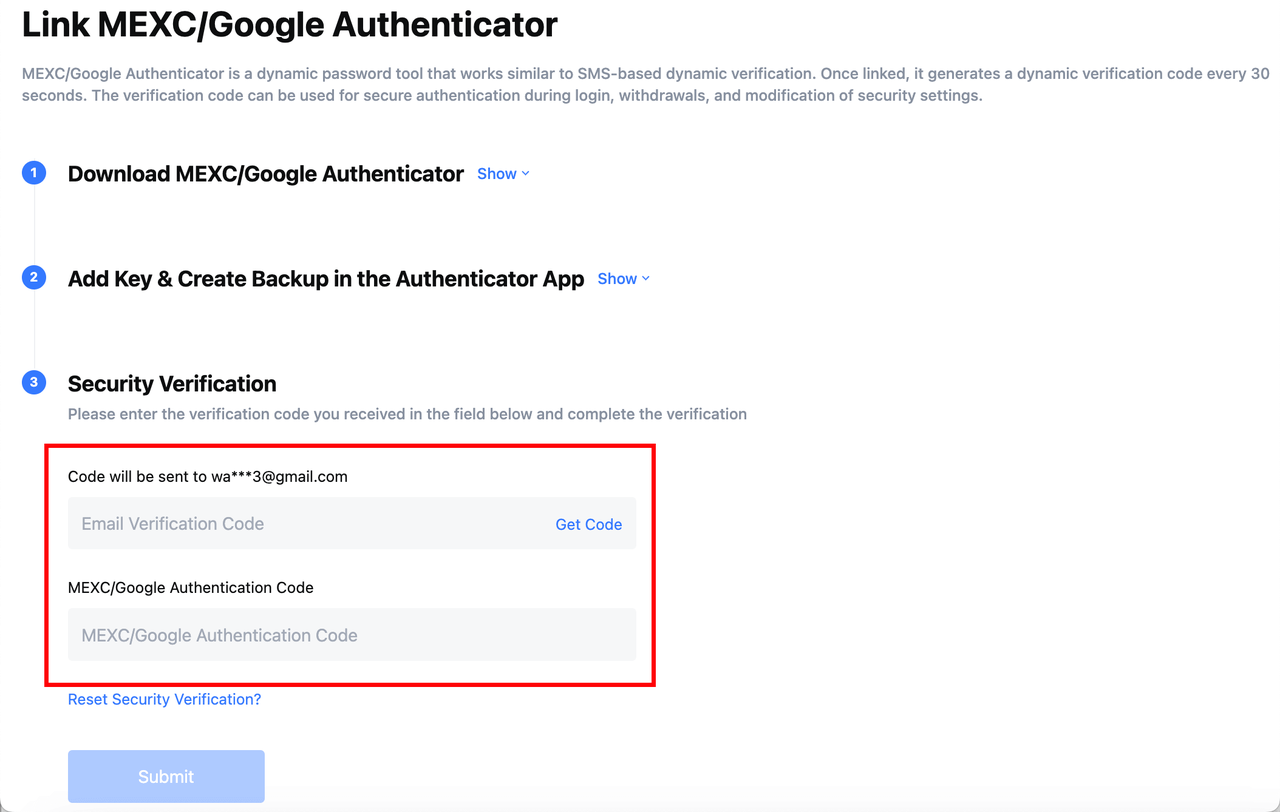Click the Security Verification heading
Image resolution: width=1280 pixels, height=812 pixels.
[x=172, y=384]
